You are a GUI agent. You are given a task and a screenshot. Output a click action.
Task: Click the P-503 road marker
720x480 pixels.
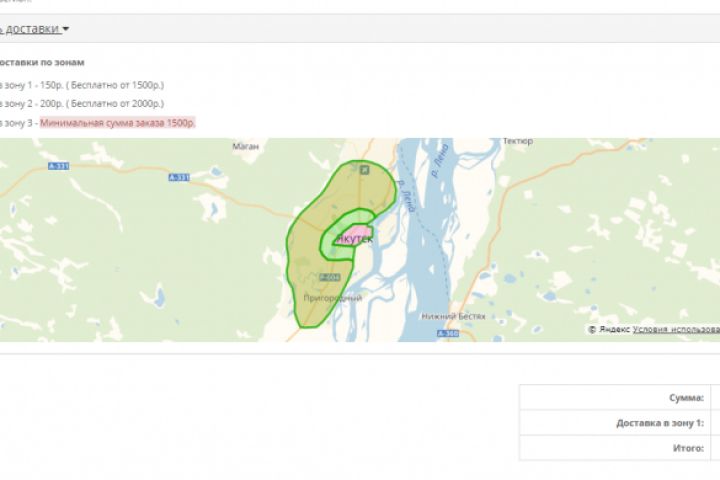pos(330,277)
